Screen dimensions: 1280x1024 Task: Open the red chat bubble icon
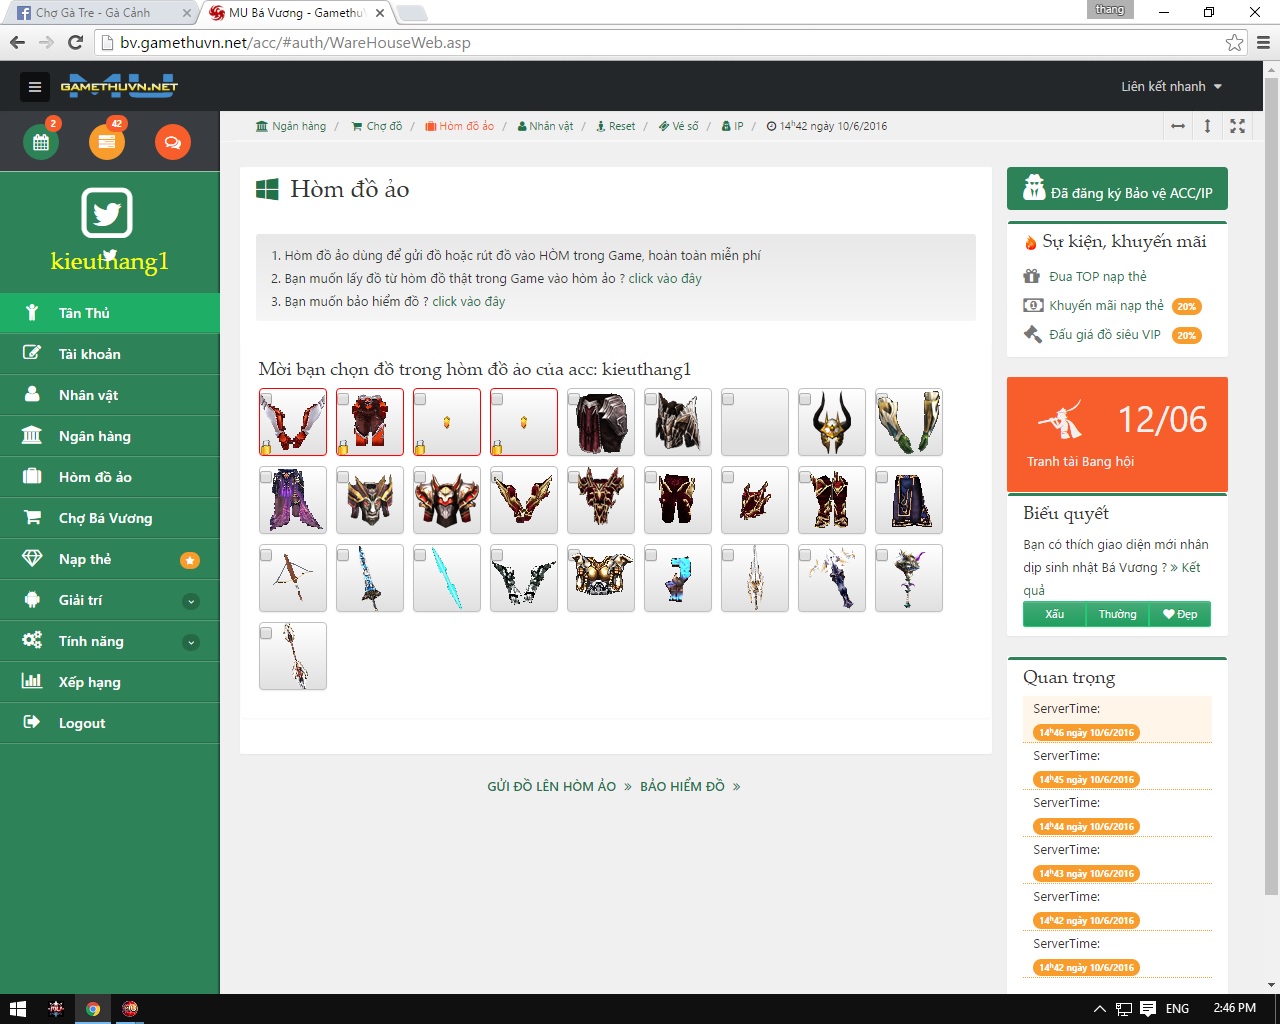click(173, 142)
